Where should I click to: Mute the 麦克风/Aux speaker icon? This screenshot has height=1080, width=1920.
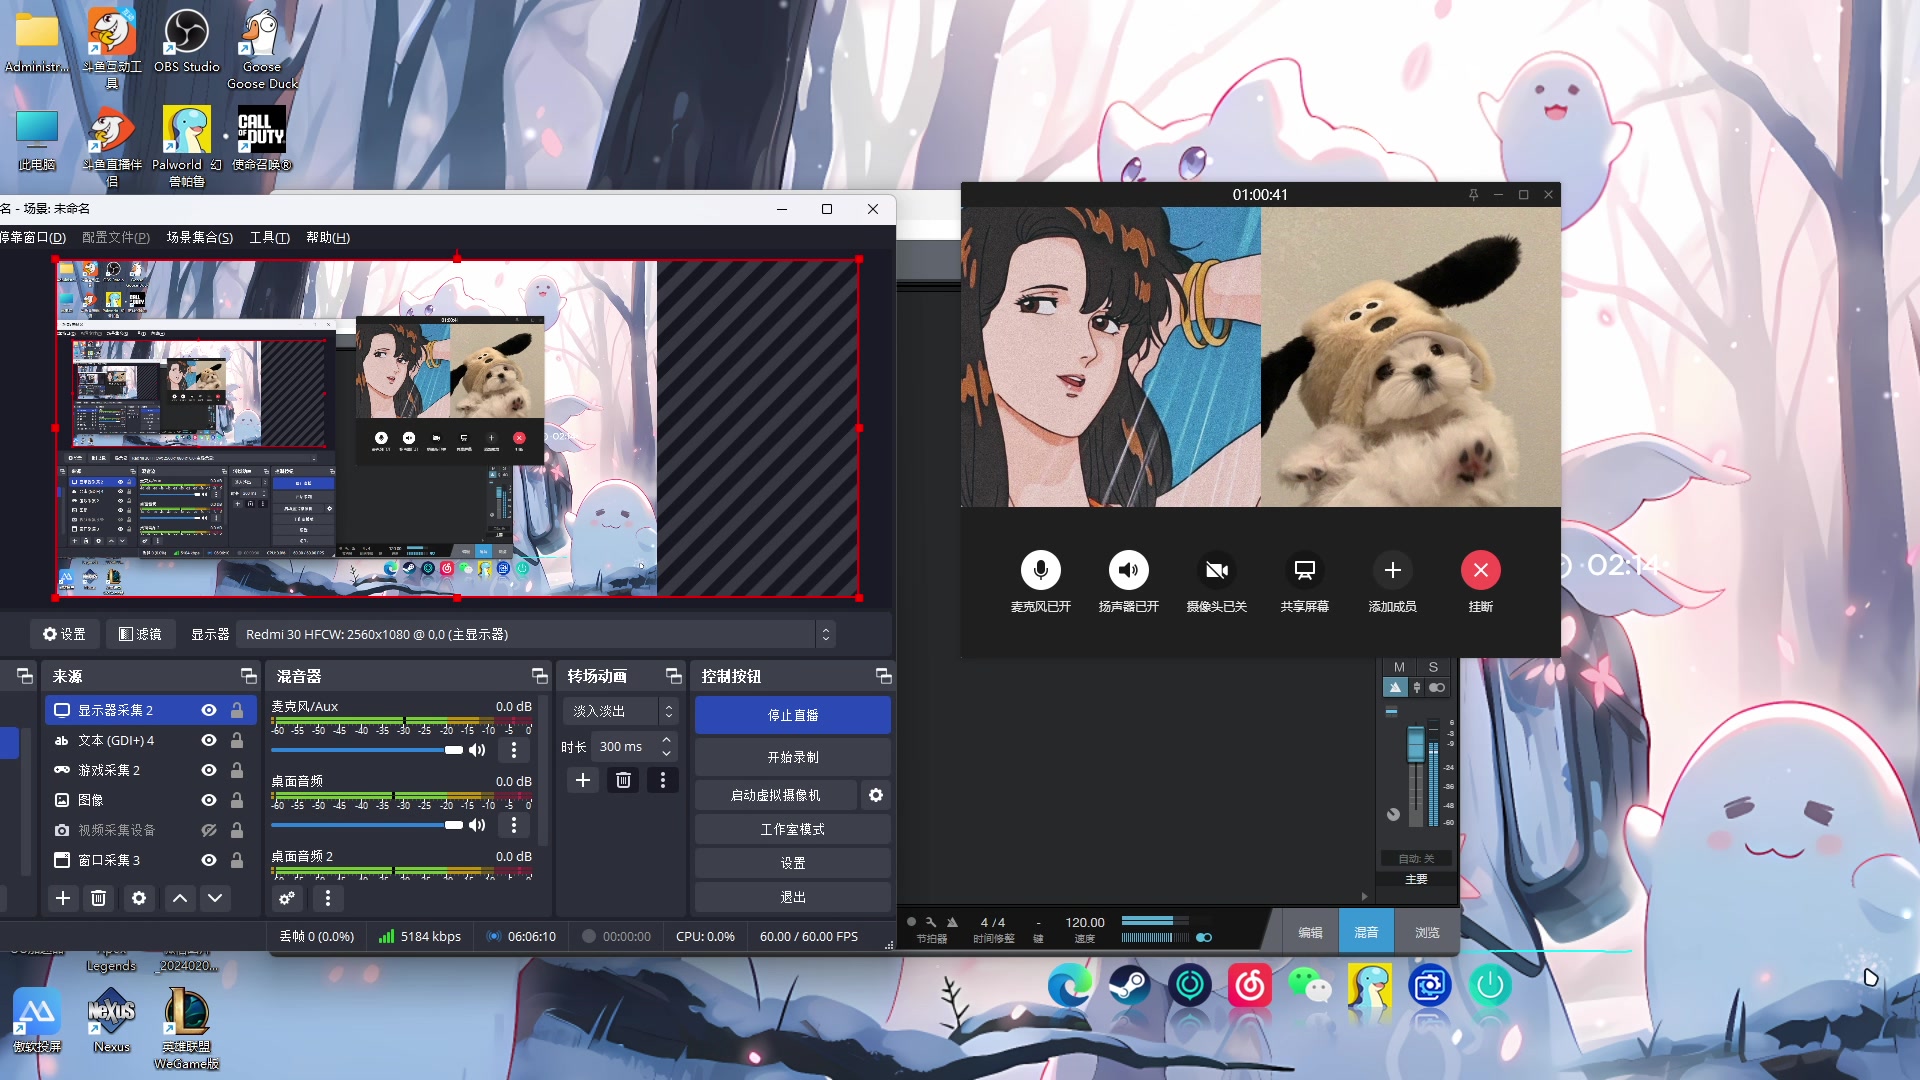tap(477, 750)
